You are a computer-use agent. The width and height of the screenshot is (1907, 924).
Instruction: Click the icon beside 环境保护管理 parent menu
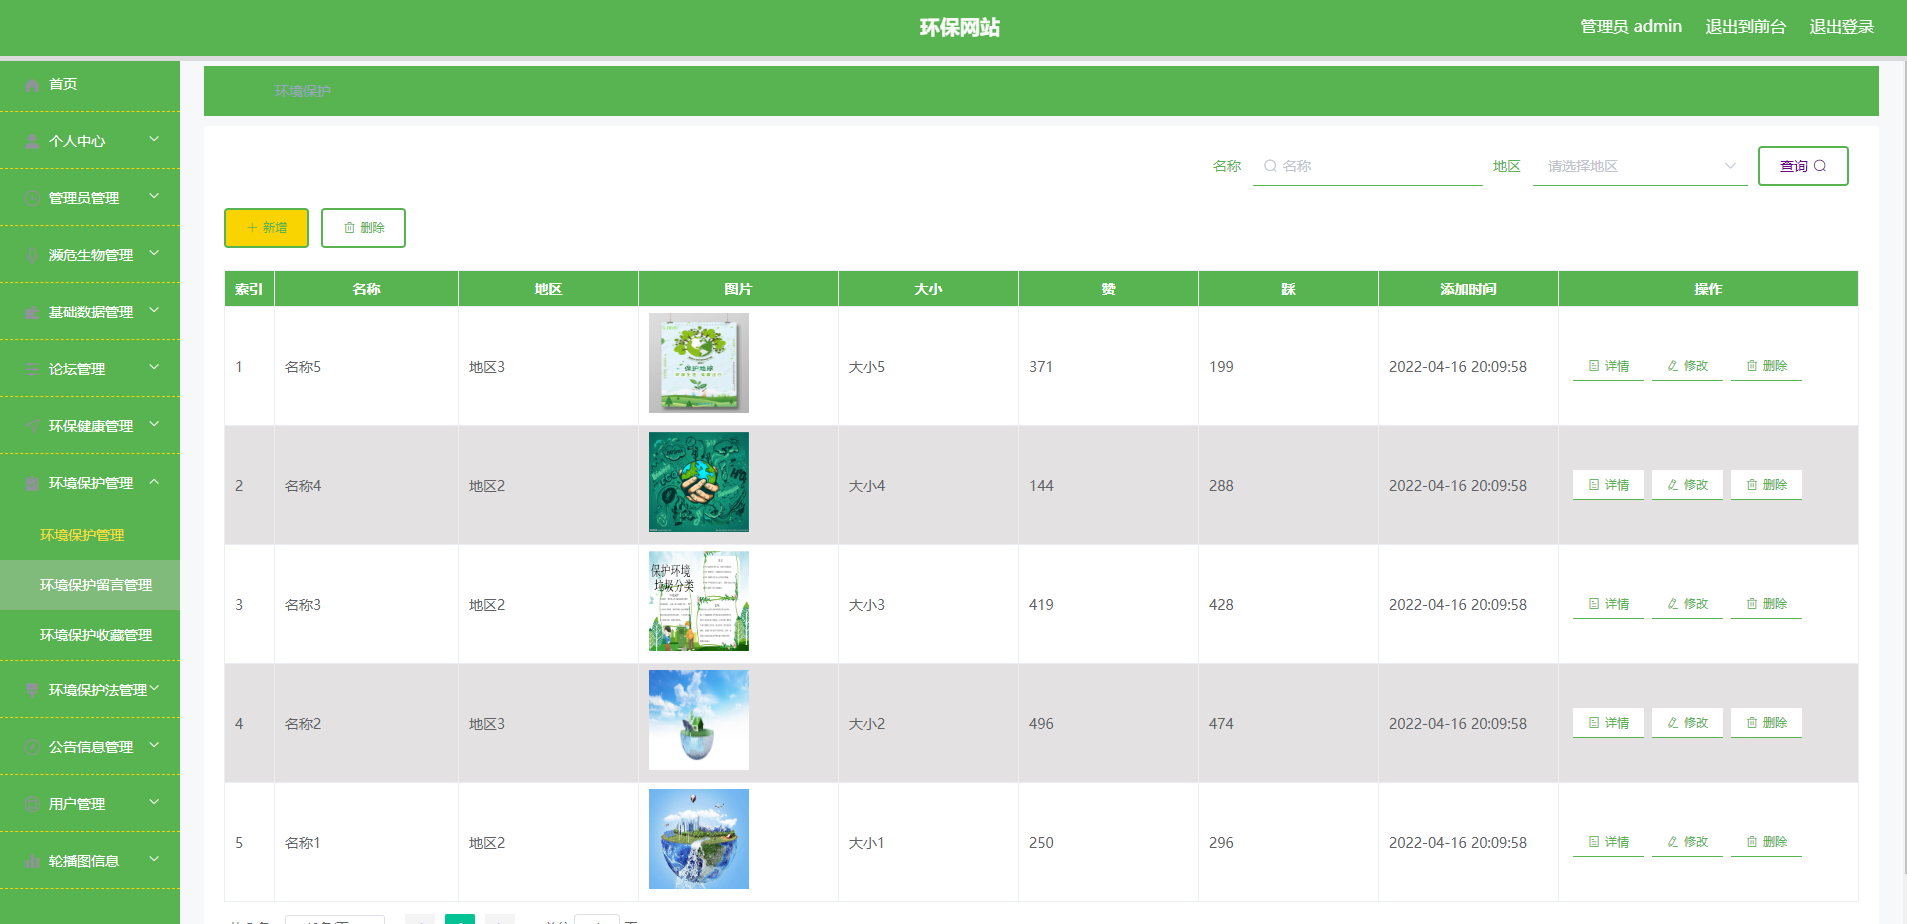[32, 484]
